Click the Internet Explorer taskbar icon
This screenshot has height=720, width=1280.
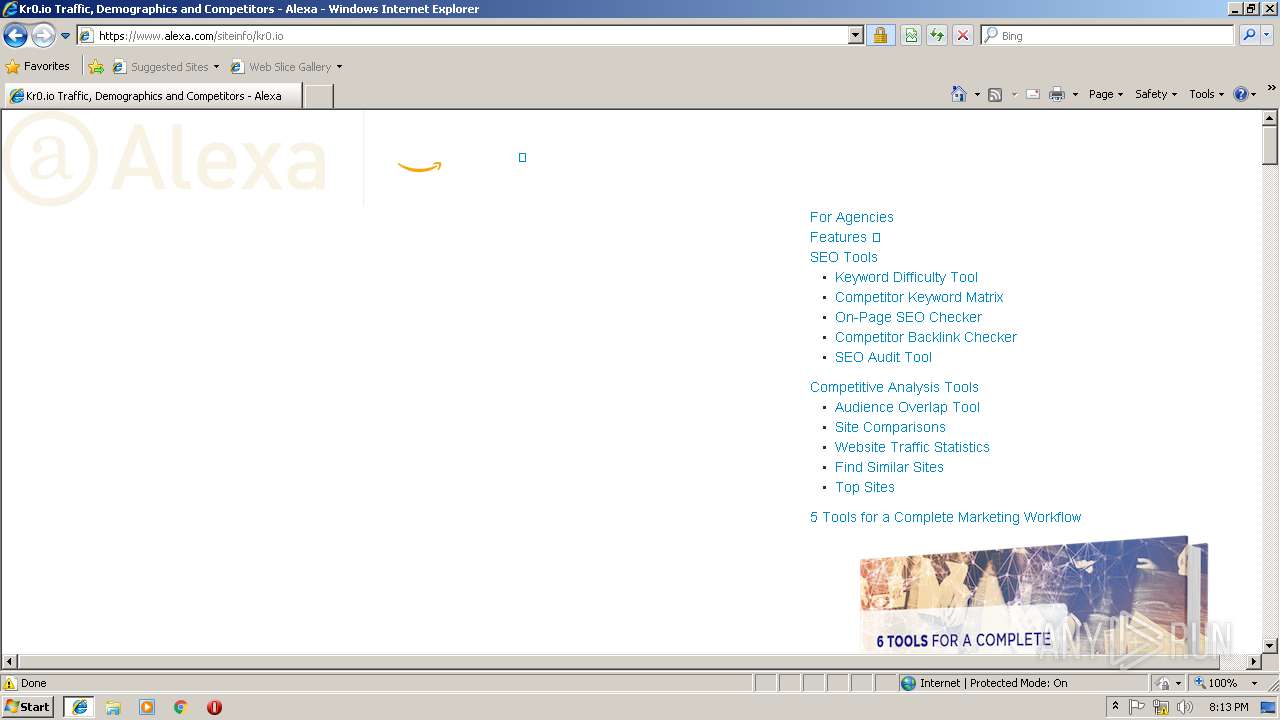coord(79,707)
